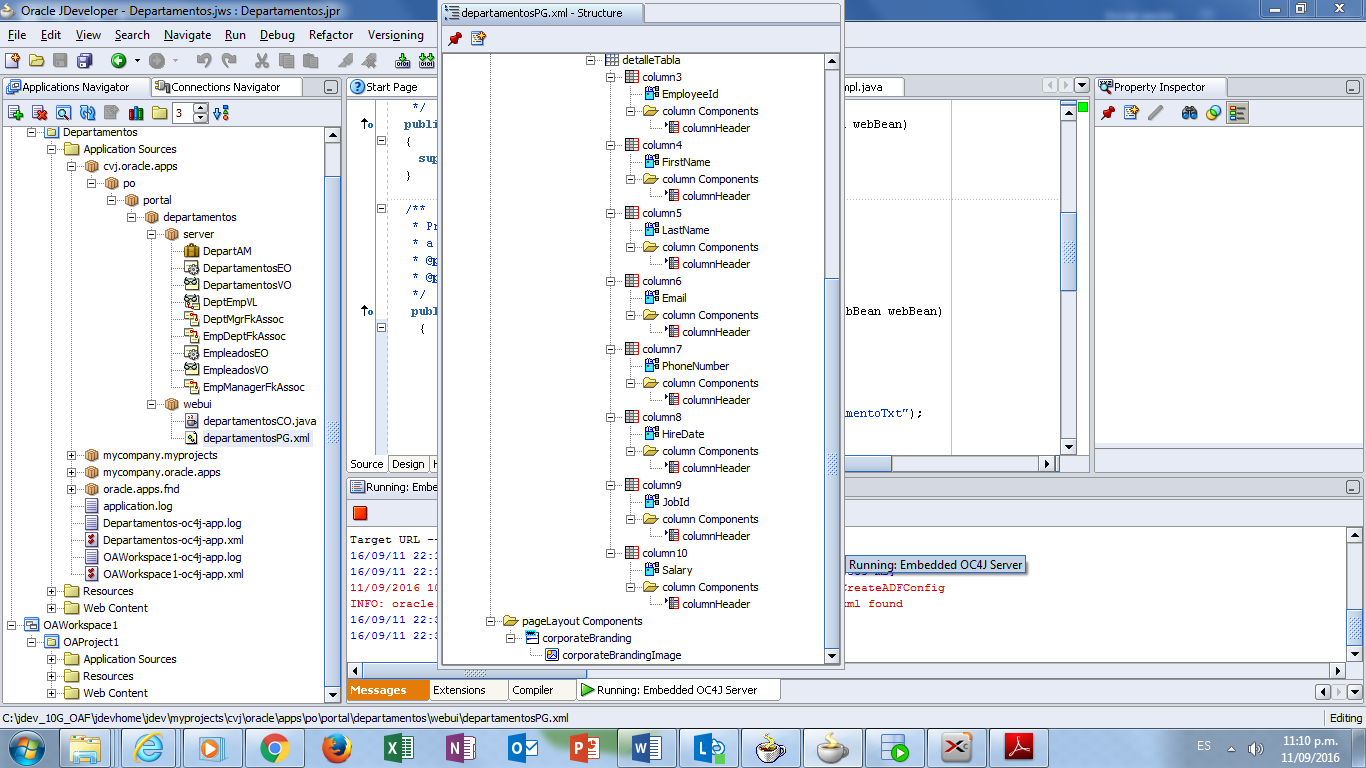Pin the Structure window with red pushpin
Screen dimensions: 1366x768
coord(455,39)
